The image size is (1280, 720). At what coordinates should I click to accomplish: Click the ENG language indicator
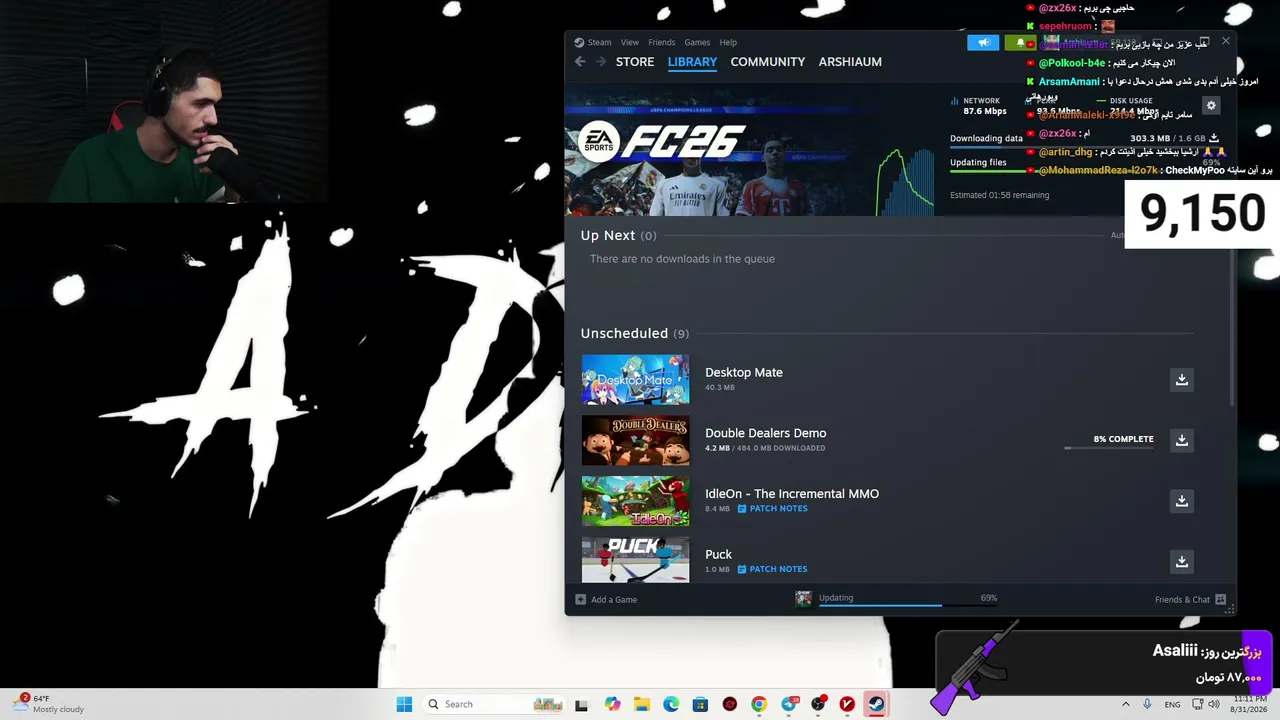pyautogui.click(x=1172, y=704)
